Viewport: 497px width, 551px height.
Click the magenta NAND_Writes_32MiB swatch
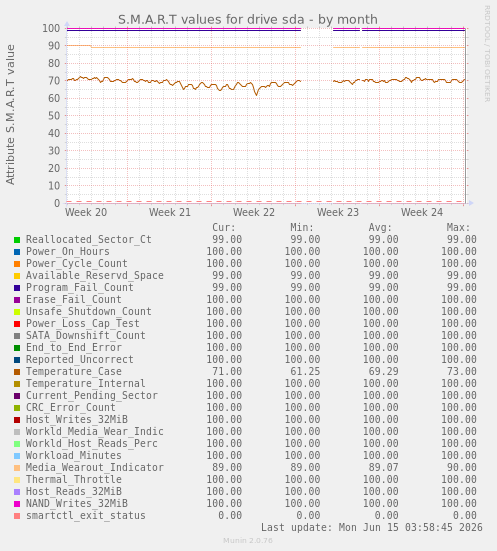tap(17, 504)
